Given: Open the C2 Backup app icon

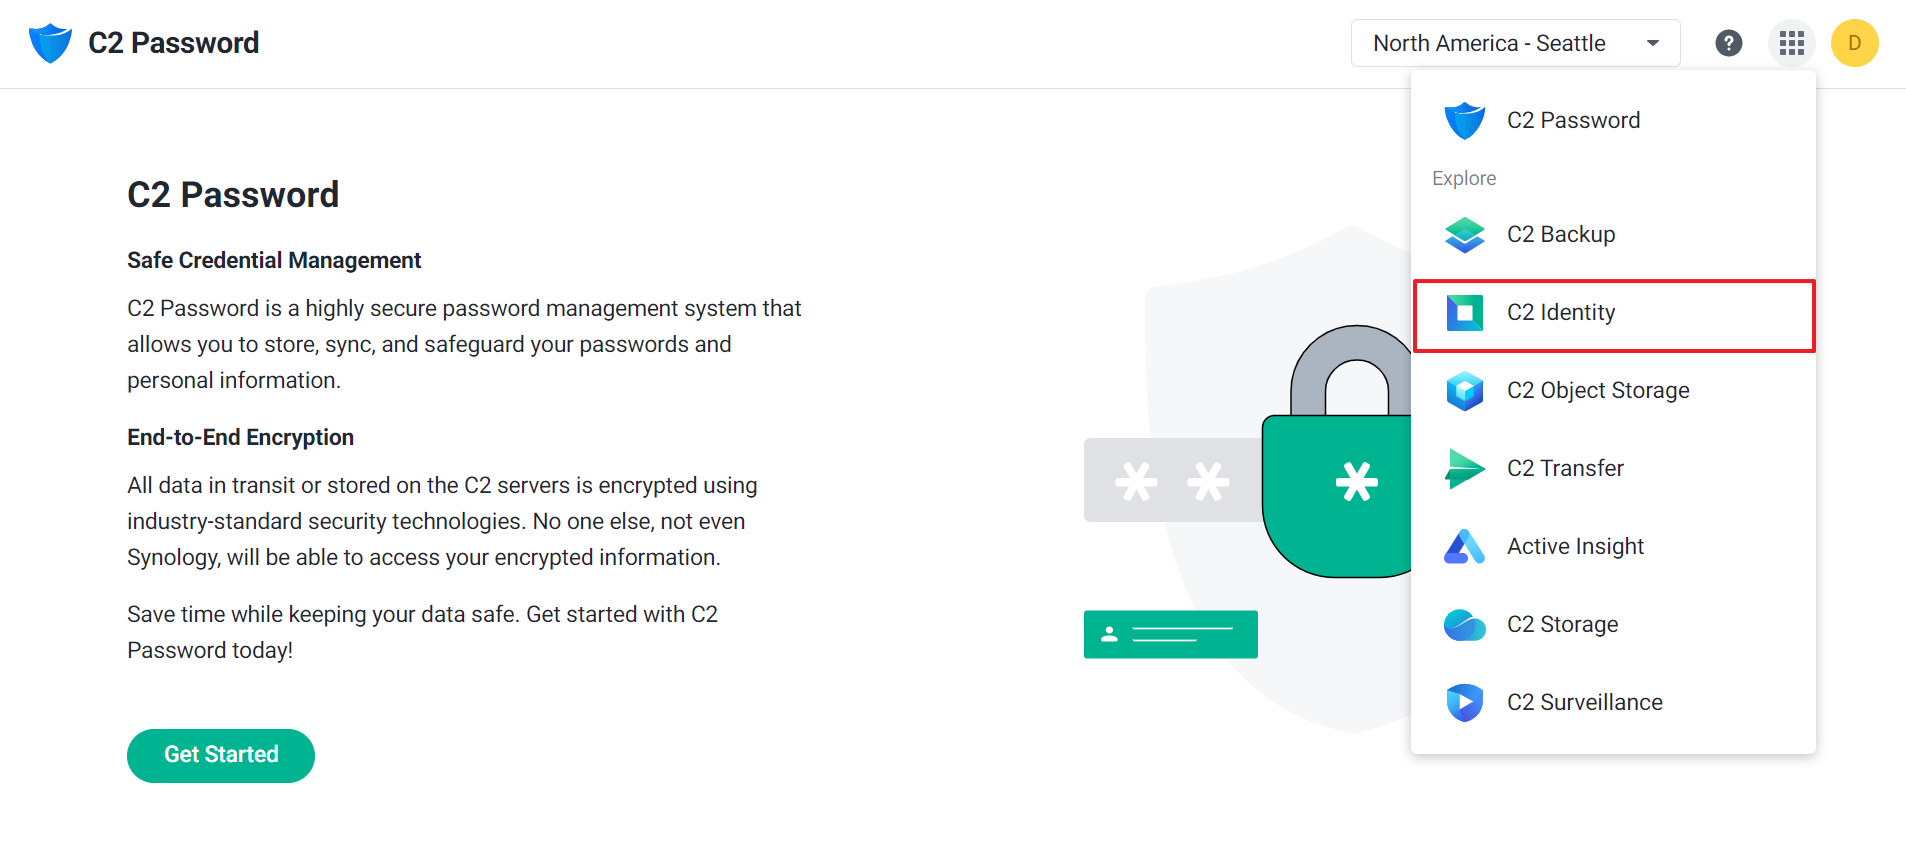Looking at the screenshot, I should [x=1464, y=234].
